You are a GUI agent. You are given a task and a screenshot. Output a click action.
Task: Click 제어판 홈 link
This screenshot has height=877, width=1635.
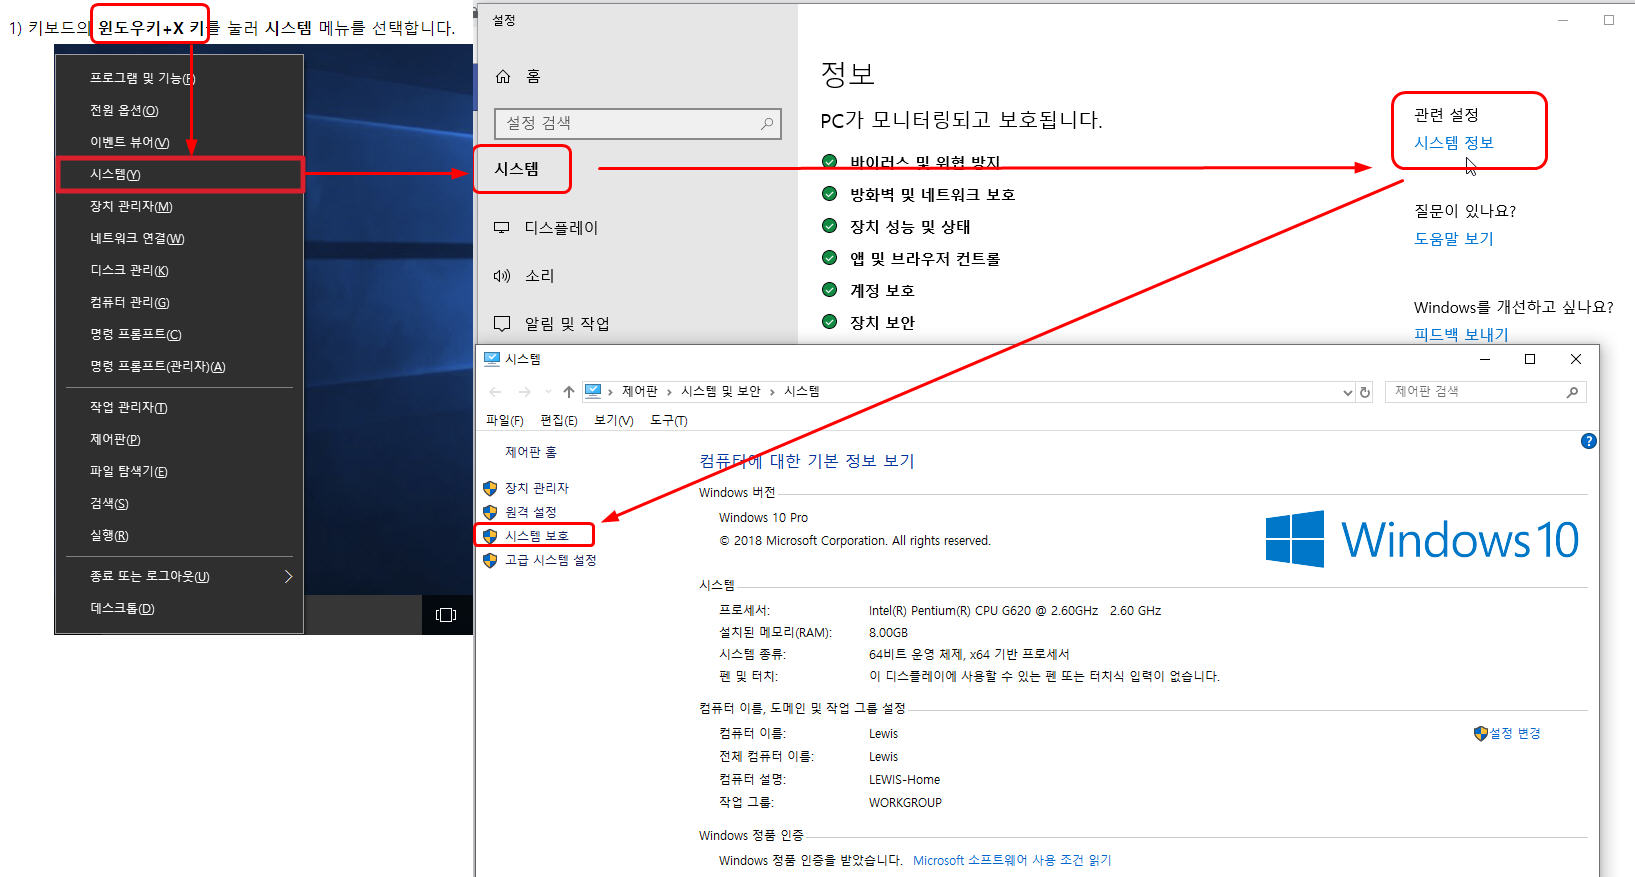(531, 452)
